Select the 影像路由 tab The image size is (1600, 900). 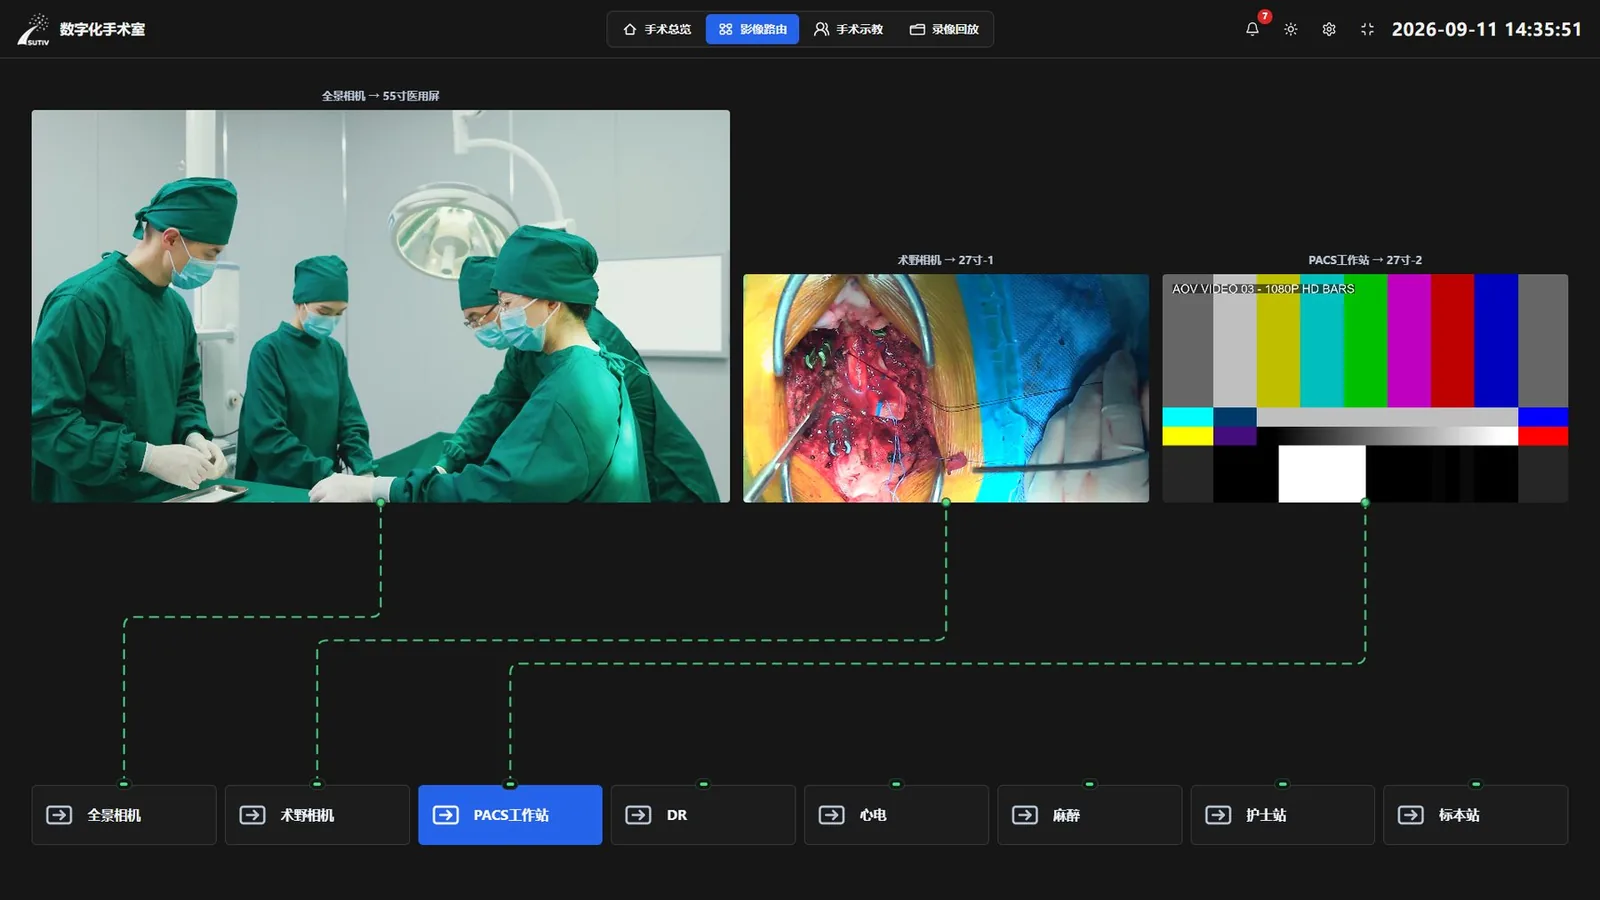[x=752, y=29]
